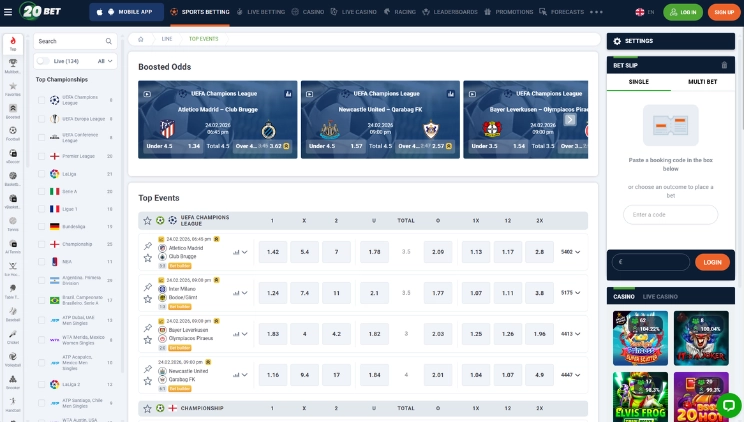The width and height of the screenshot is (744, 422).
Task: Expand market chevron in Bayer Leverkusen row
Action: click(x=245, y=334)
